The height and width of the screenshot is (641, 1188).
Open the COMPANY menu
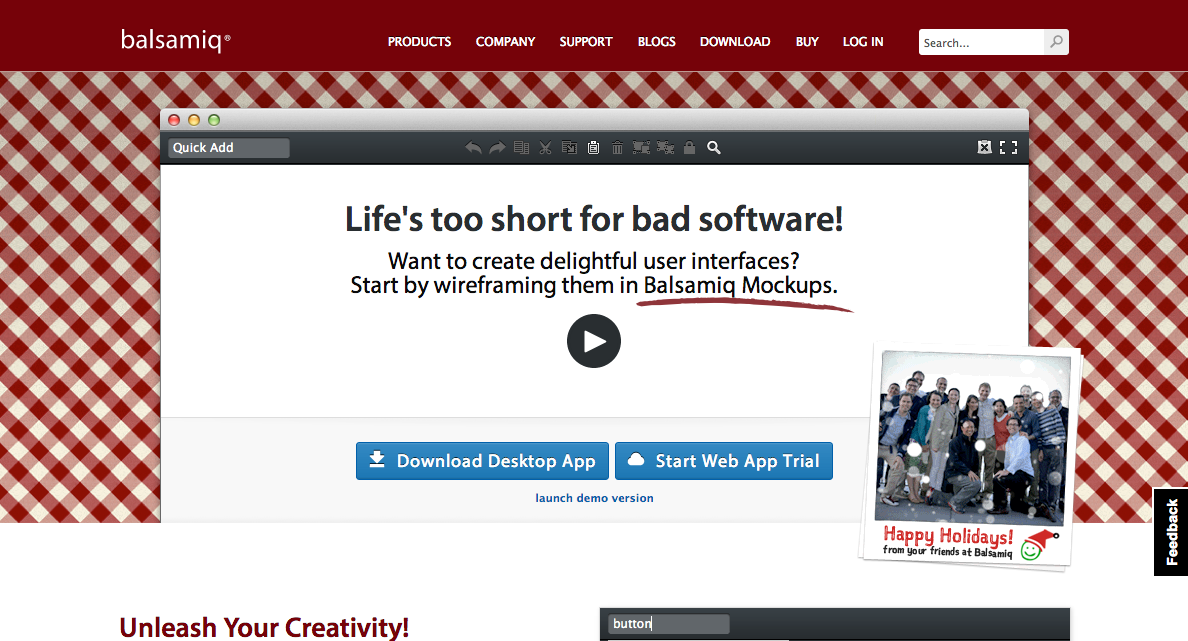click(505, 42)
